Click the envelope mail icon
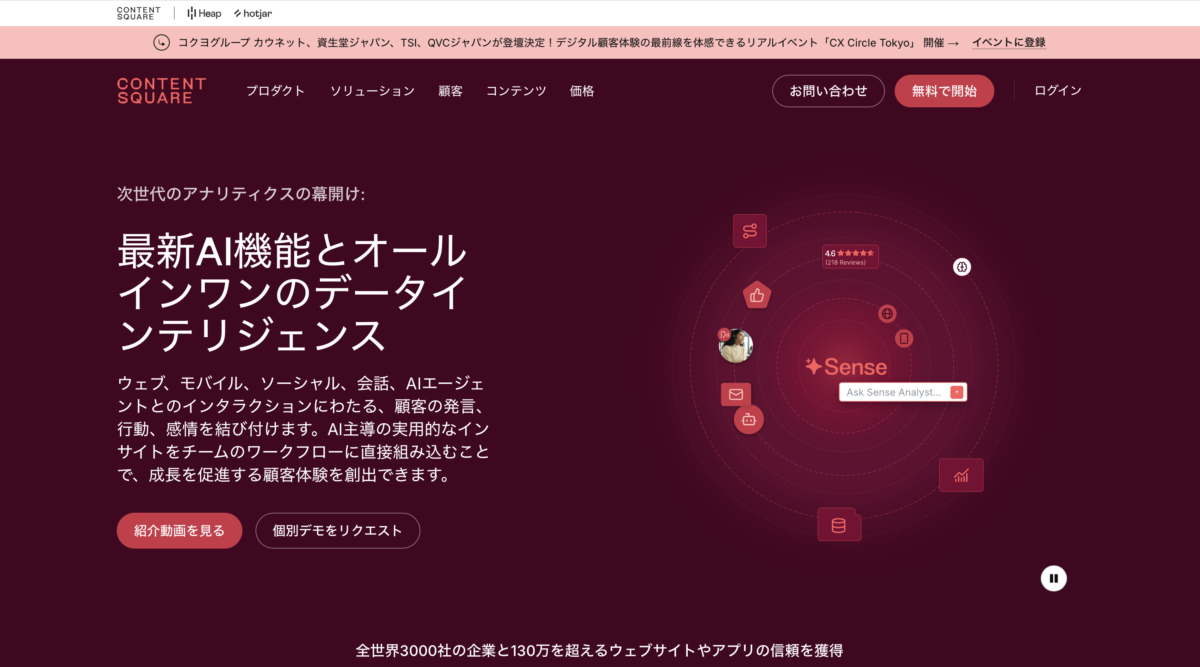Viewport: 1200px width, 667px height. pyautogui.click(x=736, y=394)
